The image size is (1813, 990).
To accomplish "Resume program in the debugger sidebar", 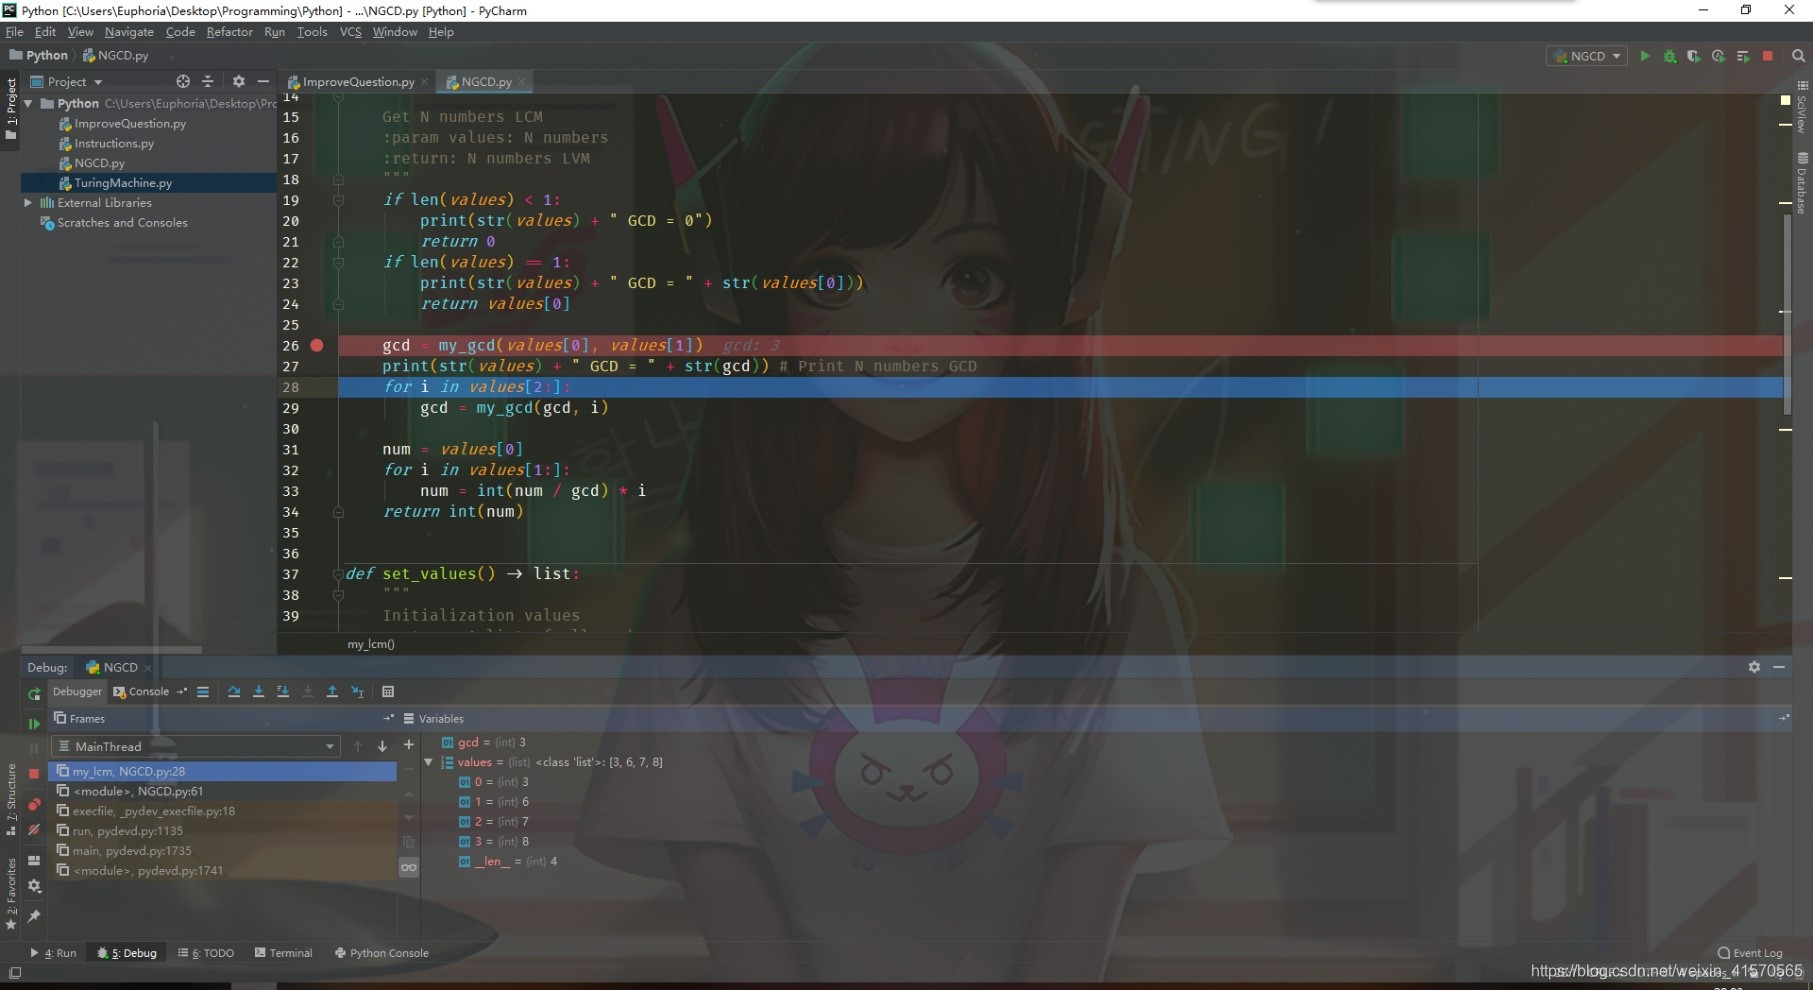I will (x=34, y=723).
